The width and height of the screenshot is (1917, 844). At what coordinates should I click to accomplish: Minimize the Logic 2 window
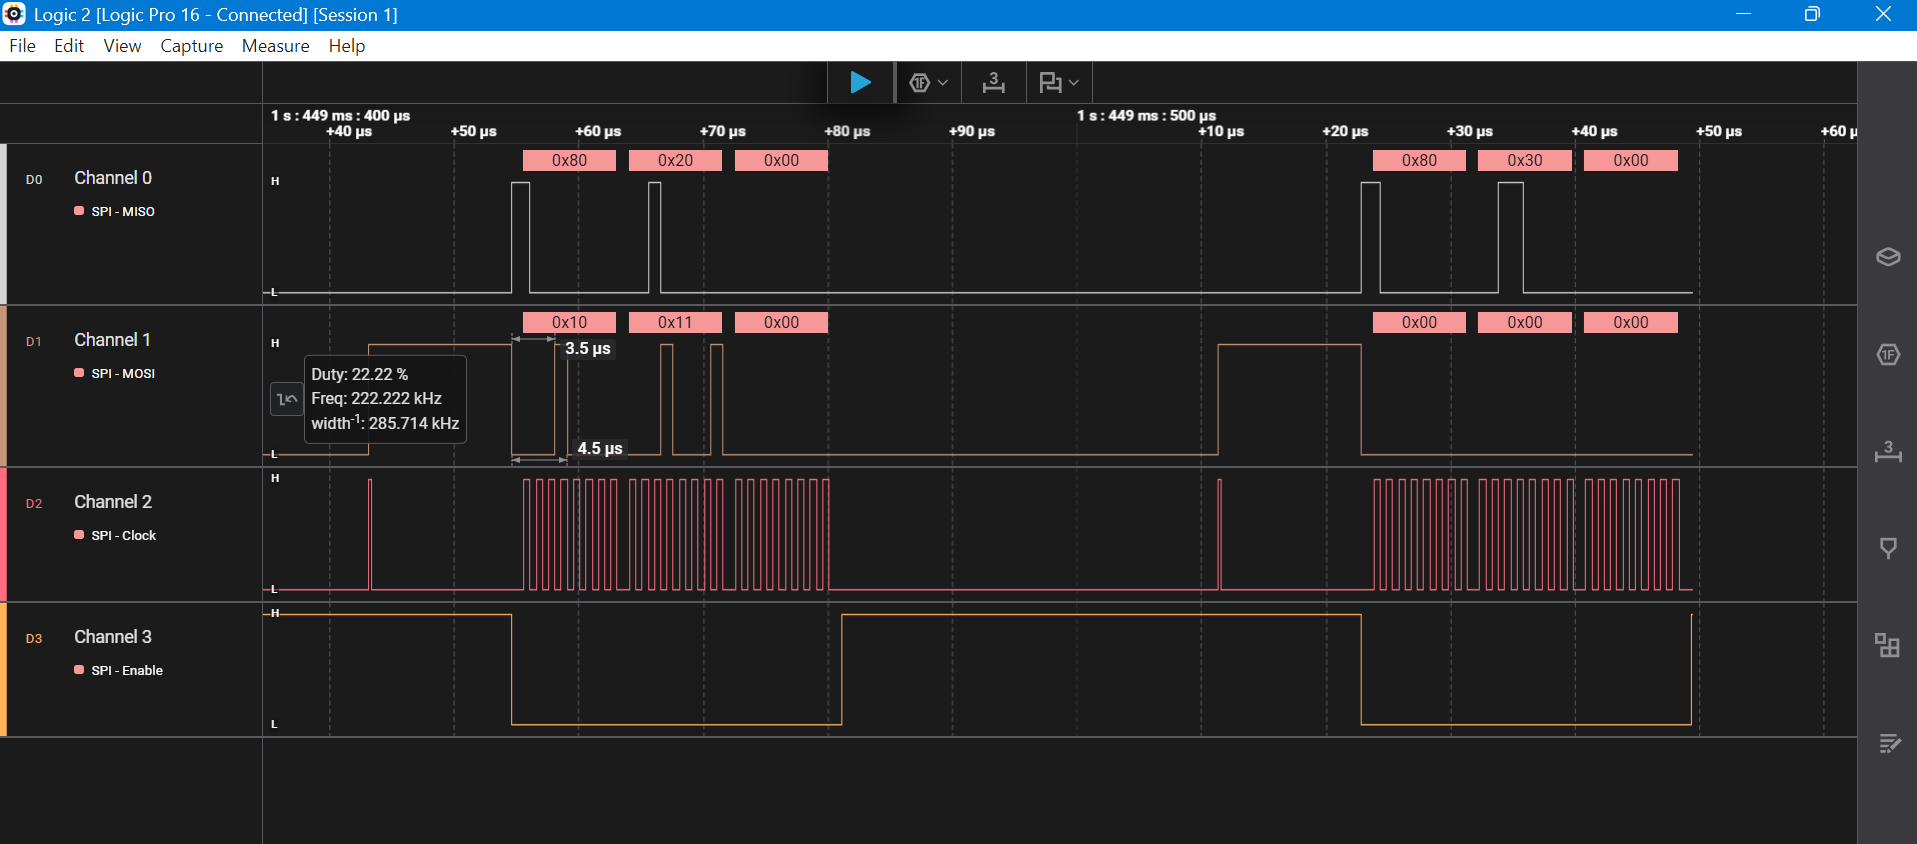1743,14
